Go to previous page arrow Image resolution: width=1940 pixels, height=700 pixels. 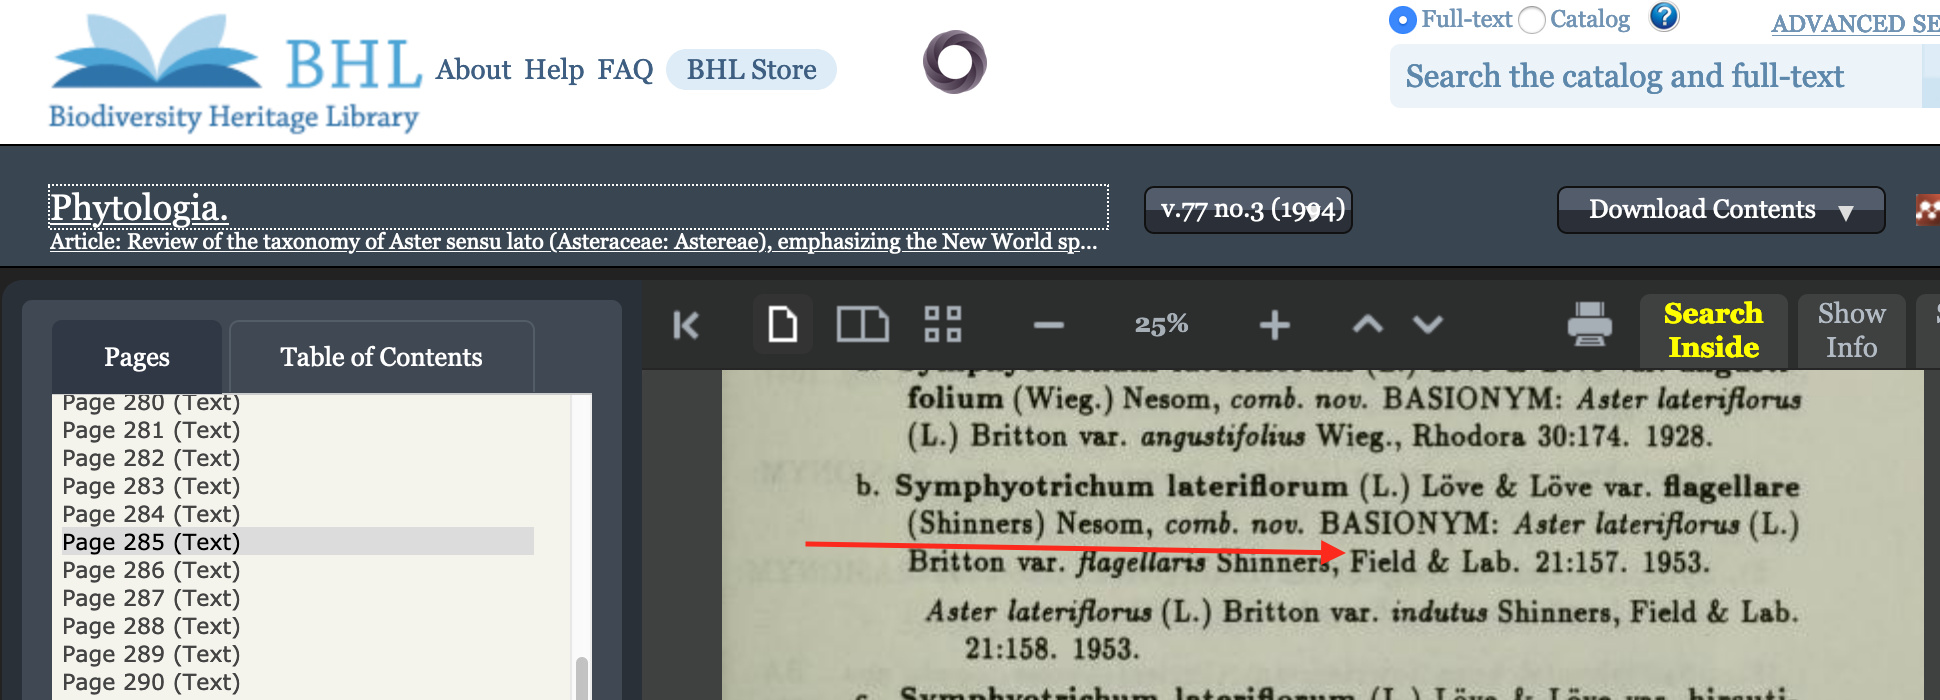(1368, 324)
